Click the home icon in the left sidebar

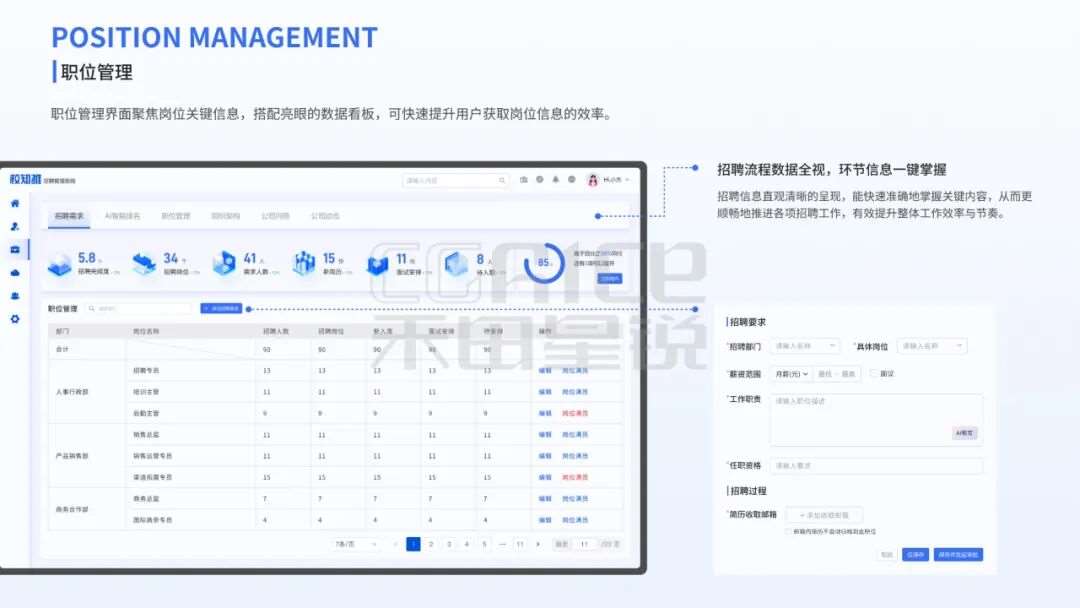[14, 203]
